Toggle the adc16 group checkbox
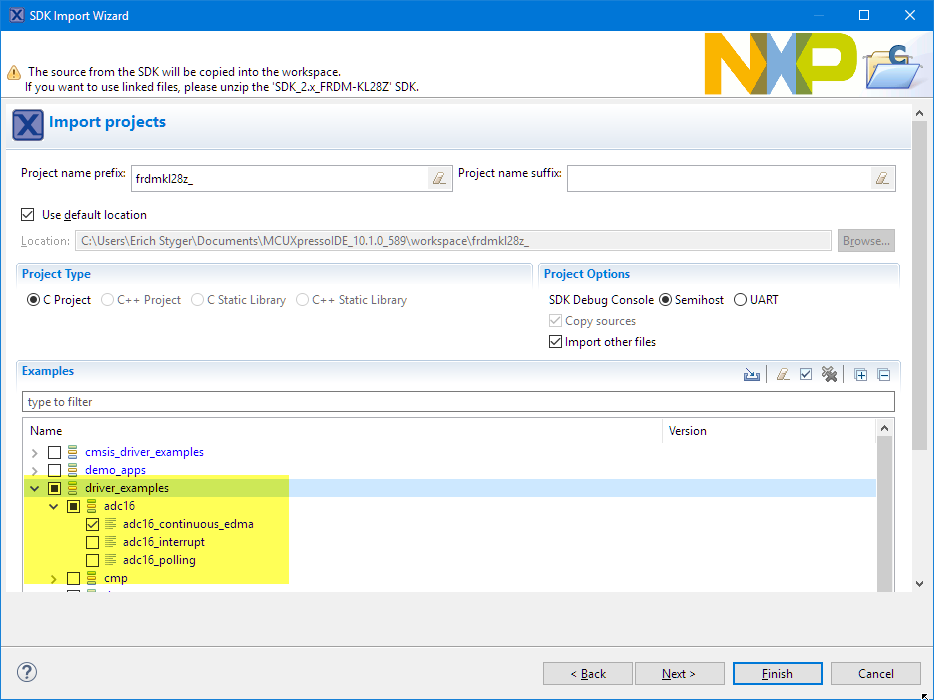The image size is (934, 700). [73, 506]
